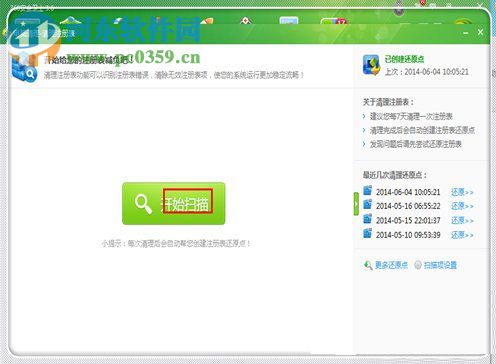496x364 pixels.
Task: Click the 已创建还原点 heading text
Action: tap(404, 59)
